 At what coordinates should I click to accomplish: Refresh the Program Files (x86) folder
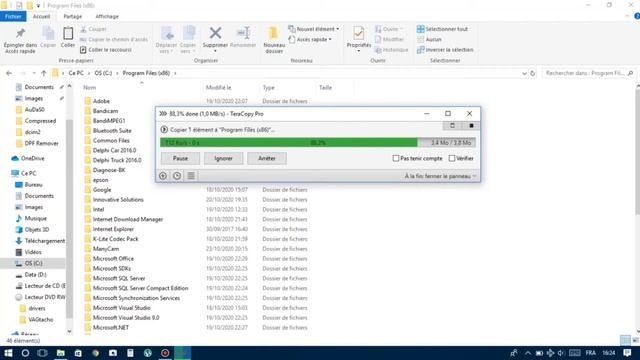[533, 73]
